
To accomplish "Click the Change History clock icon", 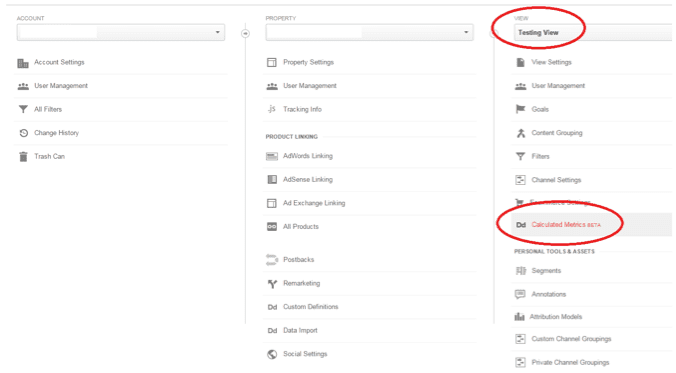I will pyautogui.click(x=24, y=133).
